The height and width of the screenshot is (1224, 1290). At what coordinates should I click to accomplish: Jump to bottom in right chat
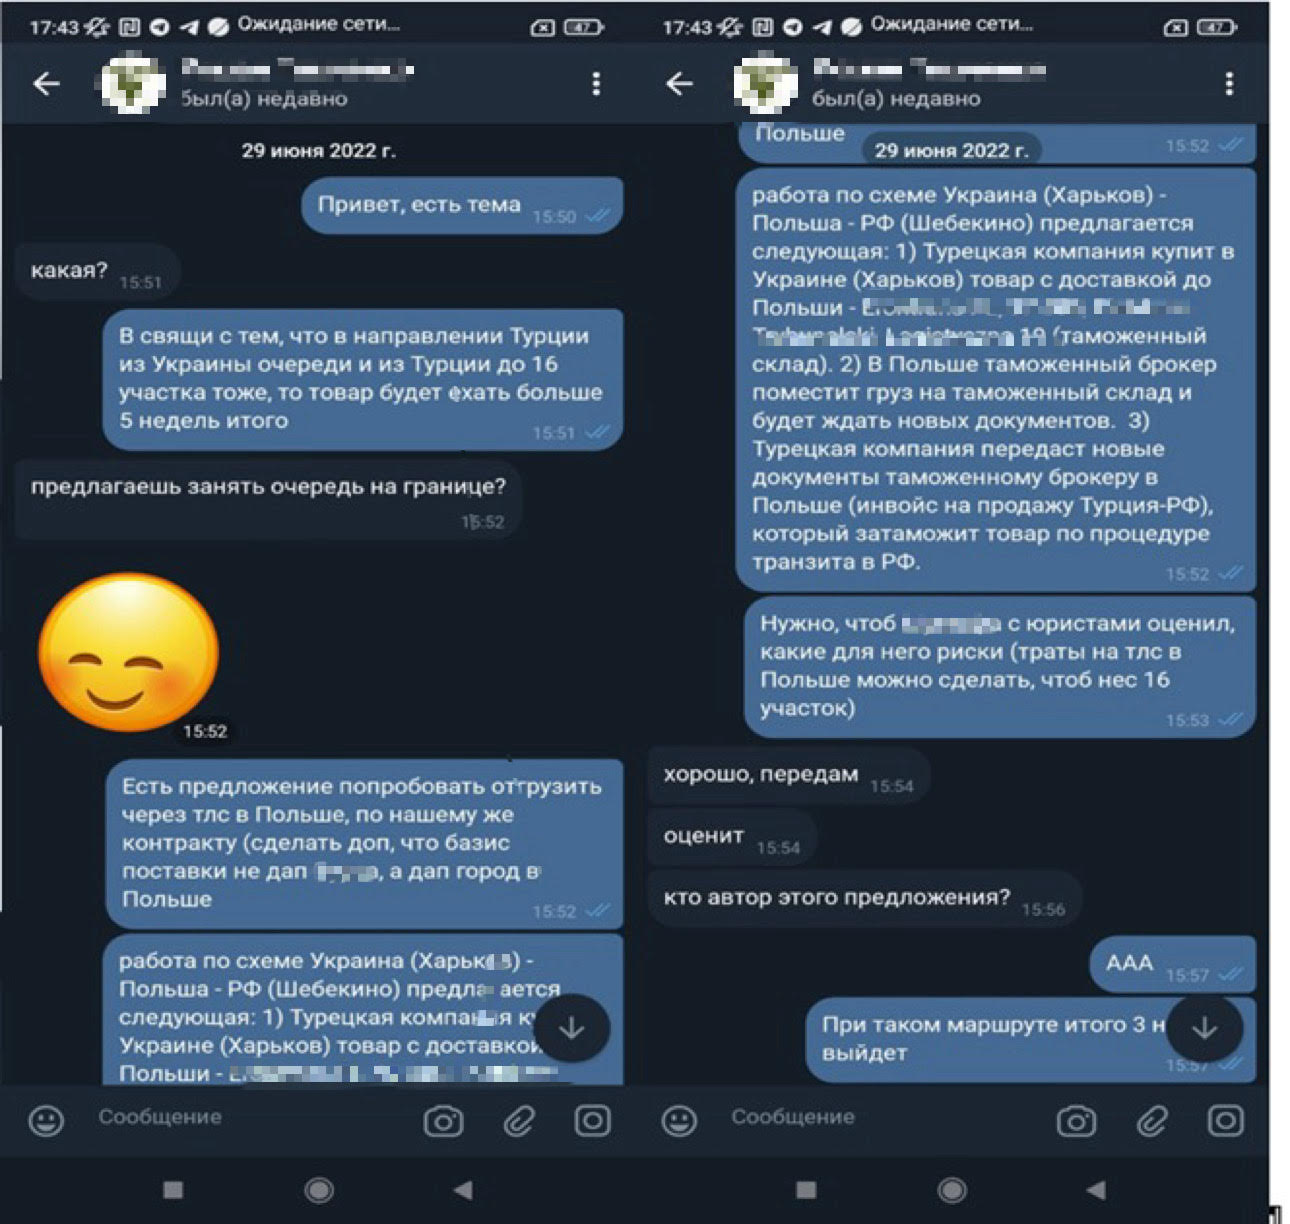(1204, 1028)
